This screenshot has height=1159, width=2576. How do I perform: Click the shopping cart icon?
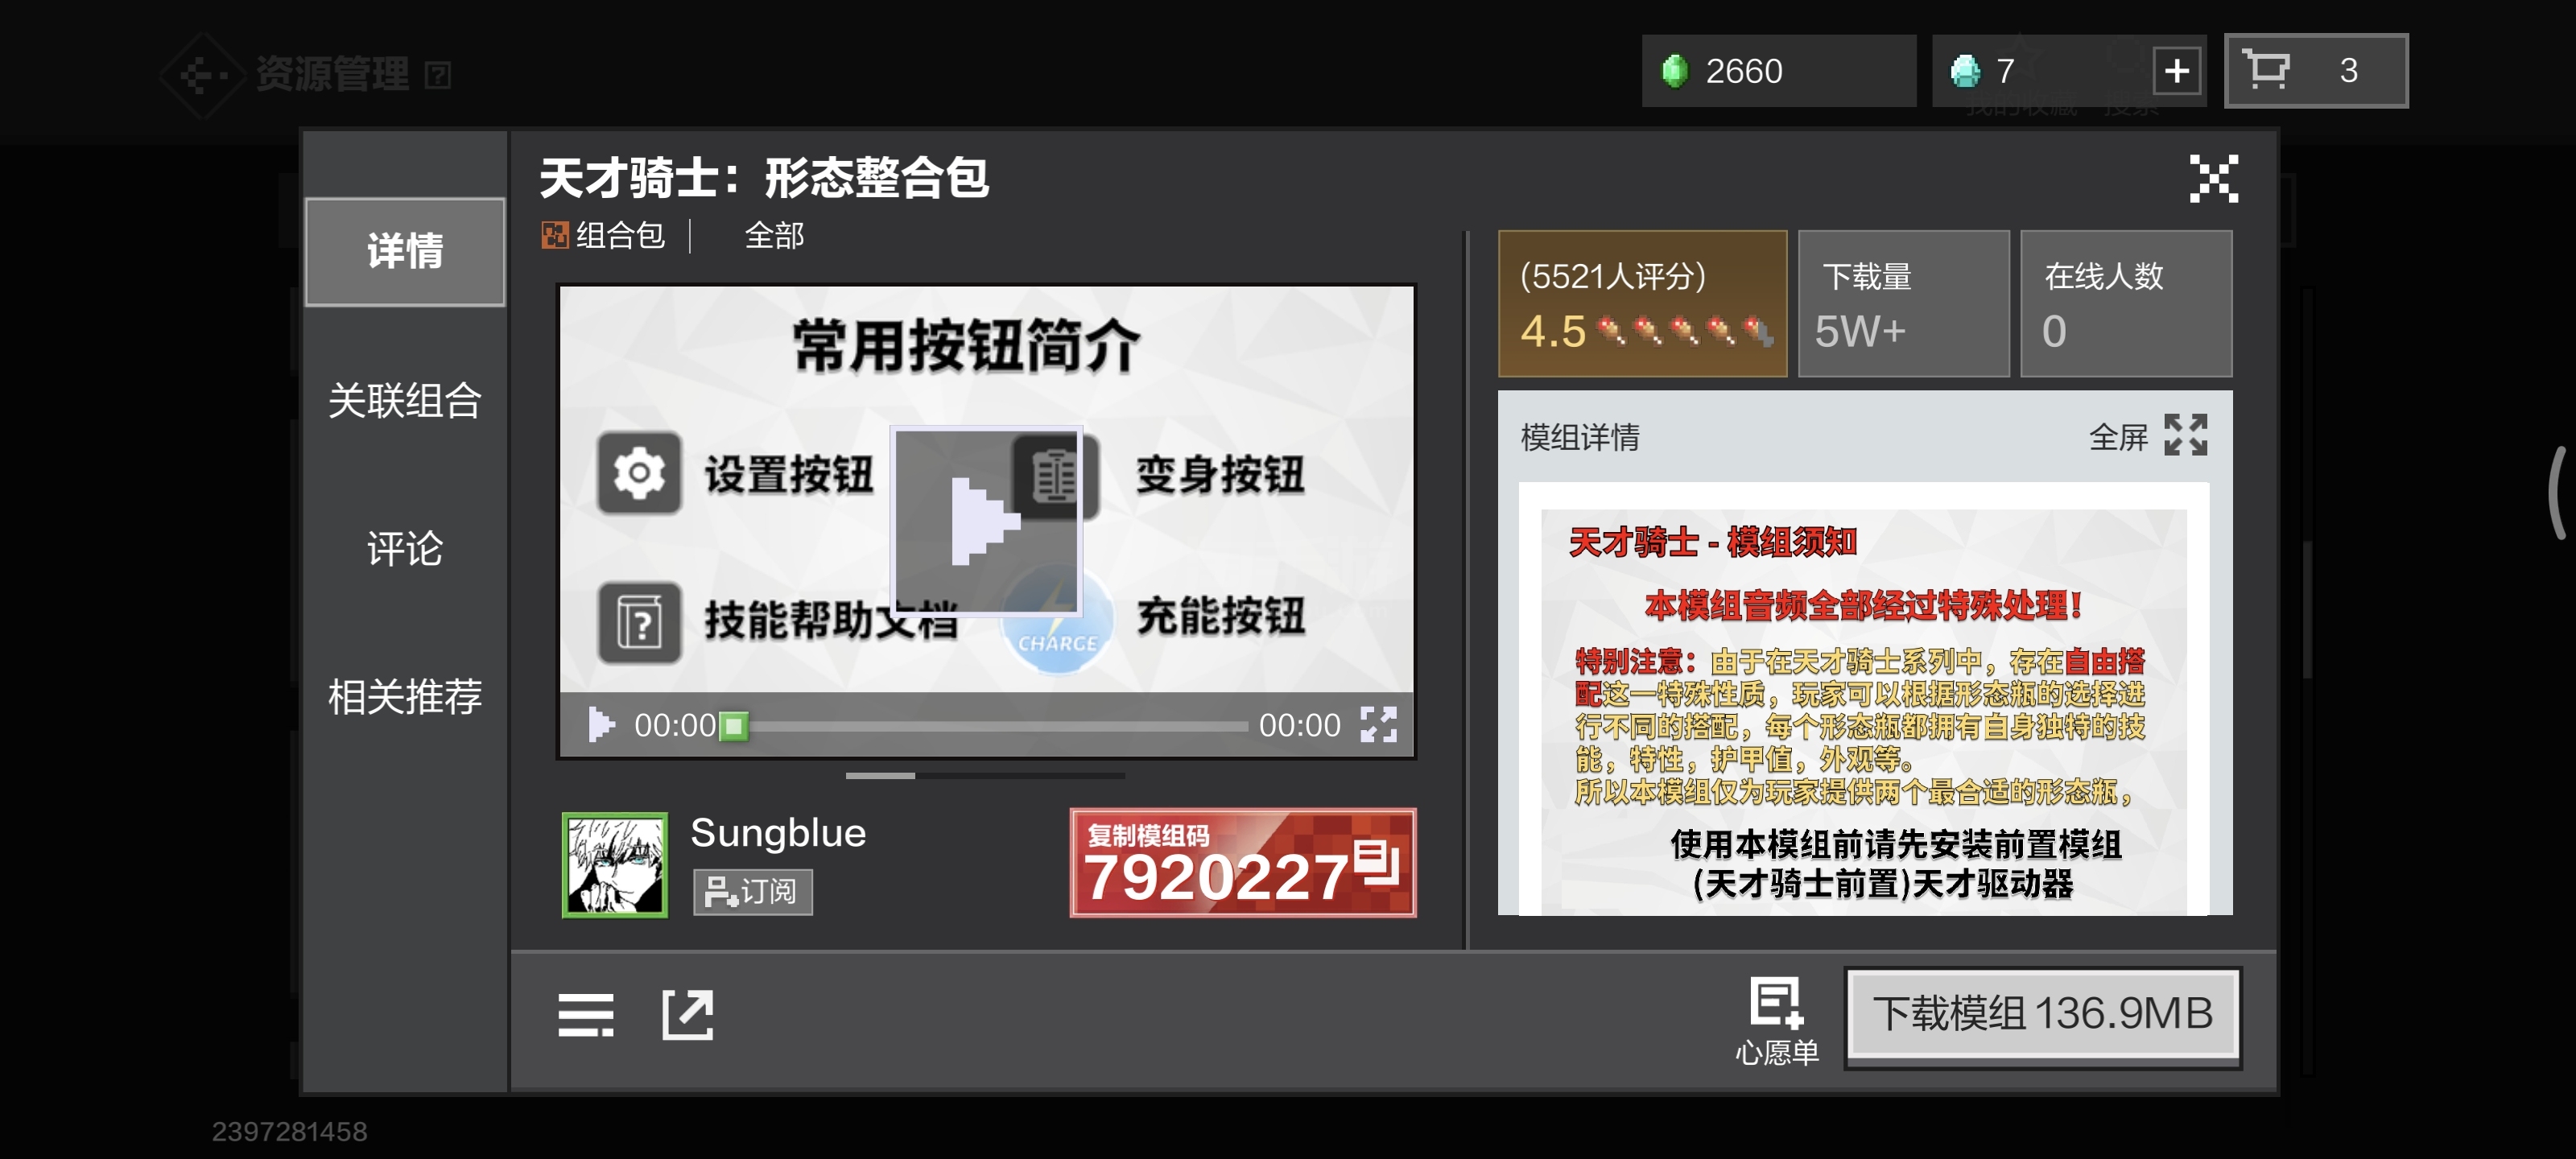click(2267, 71)
